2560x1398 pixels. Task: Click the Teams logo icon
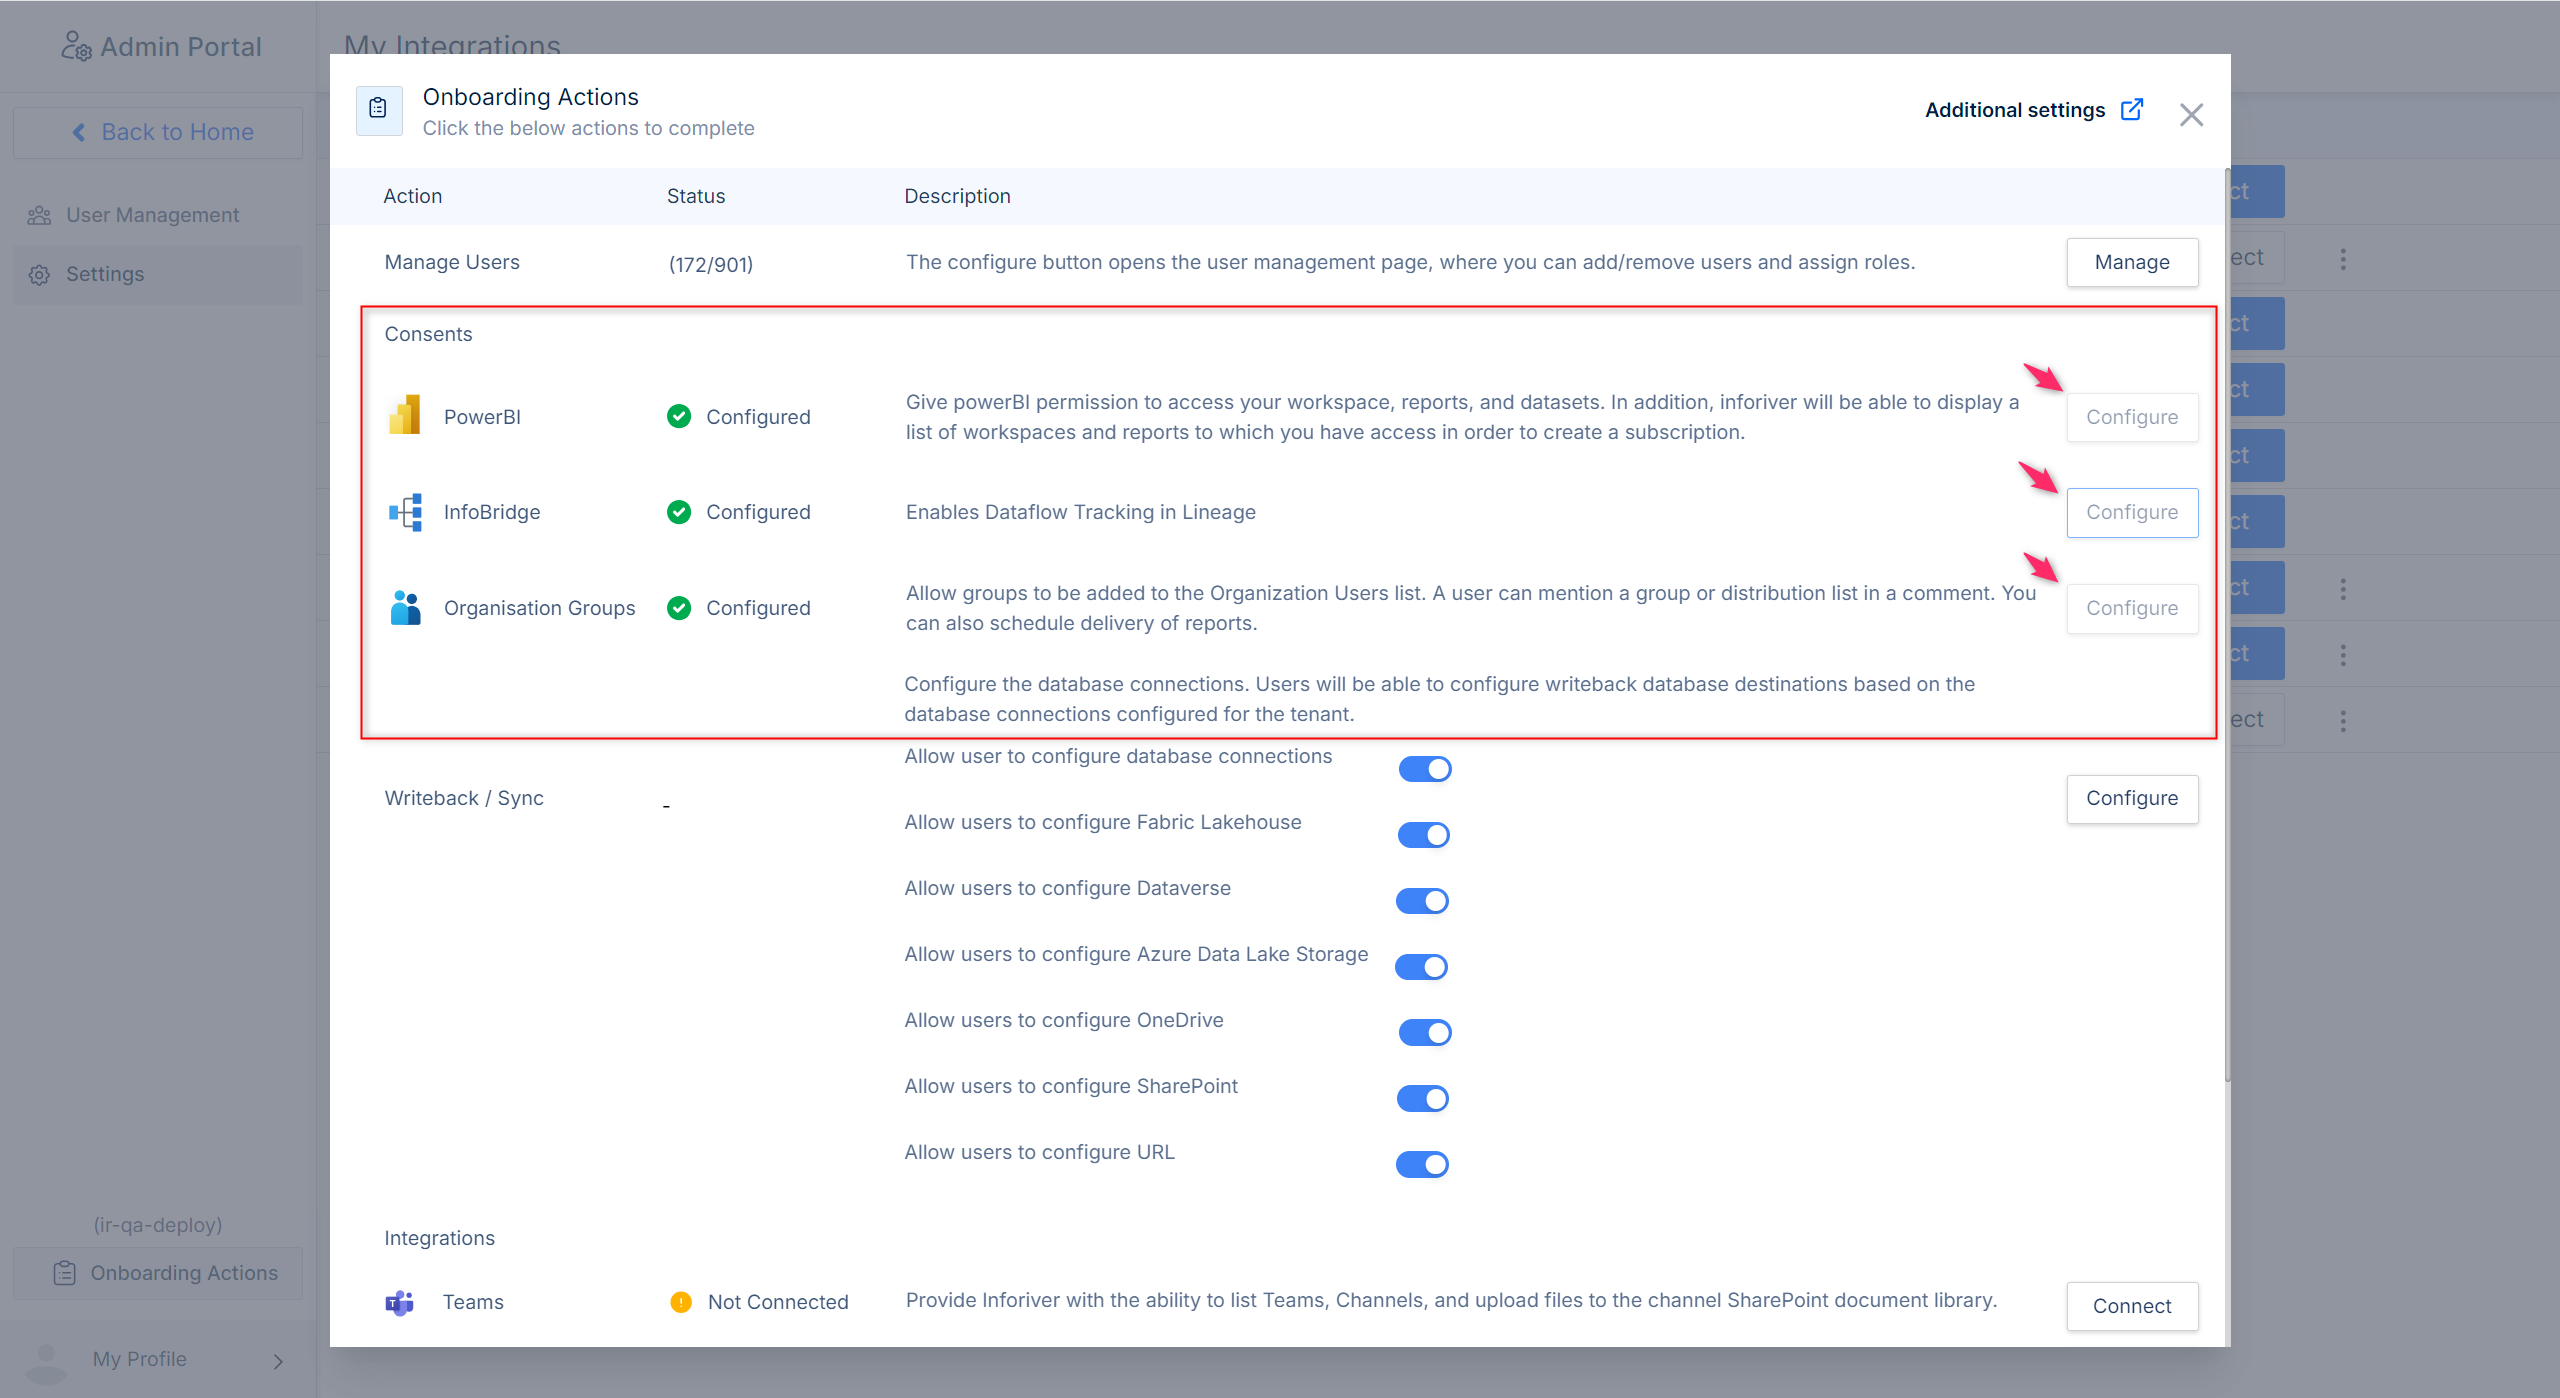[400, 1302]
